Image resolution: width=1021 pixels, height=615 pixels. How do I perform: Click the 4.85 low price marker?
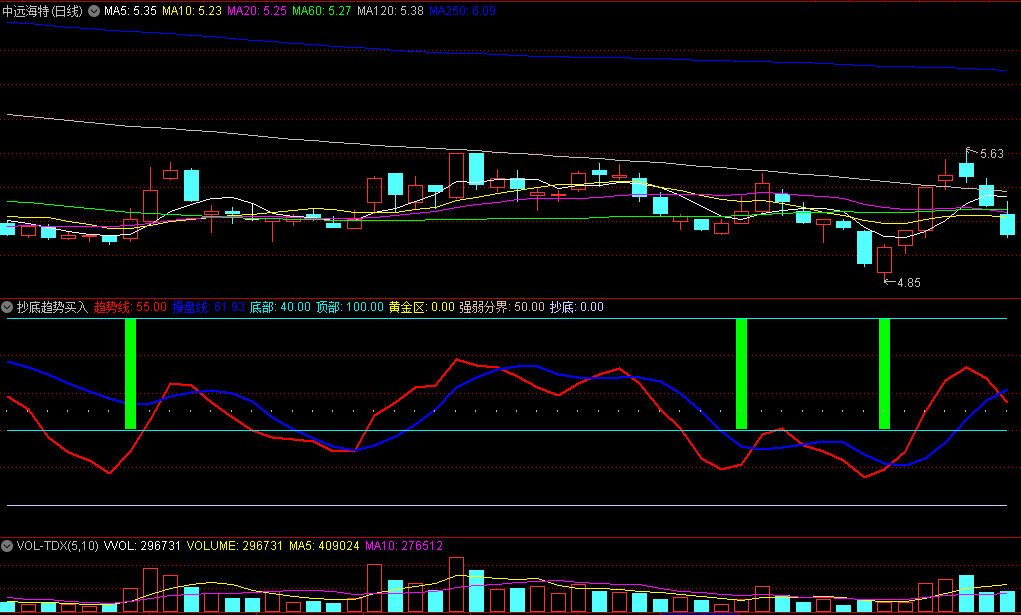pyautogui.click(x=908, y=283)
